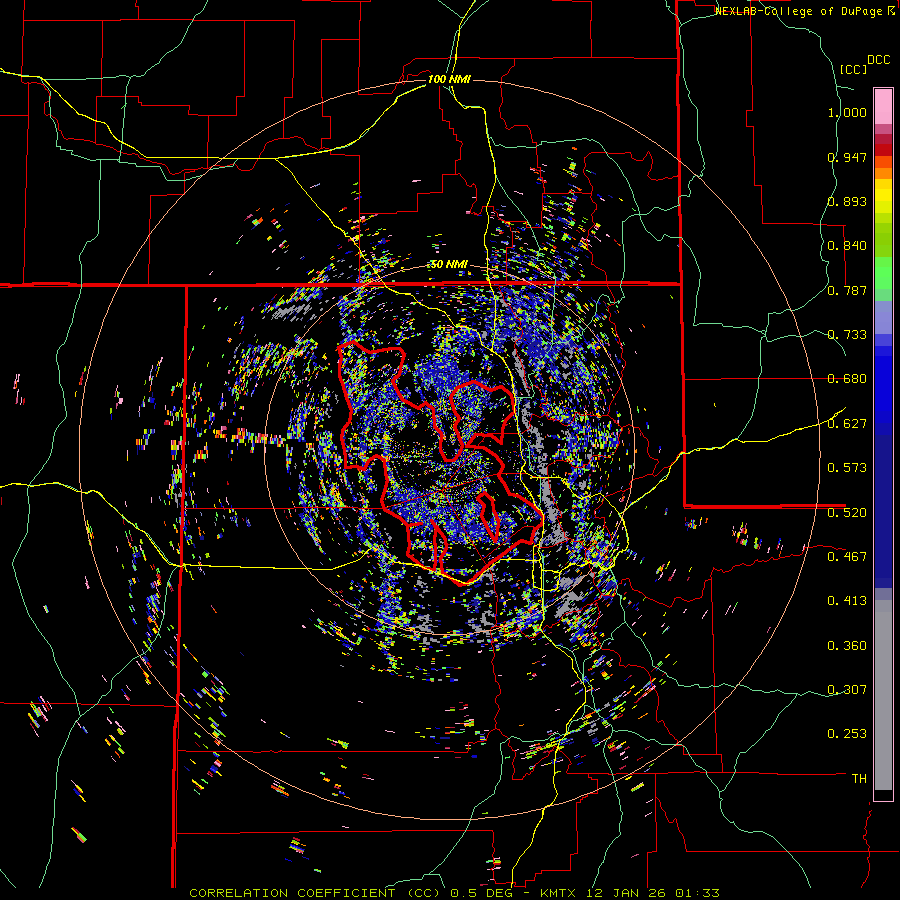The height and width of the screenshot is (900, 900).
Task: Select the 0.573 scale value
Action: pos(847,468)
